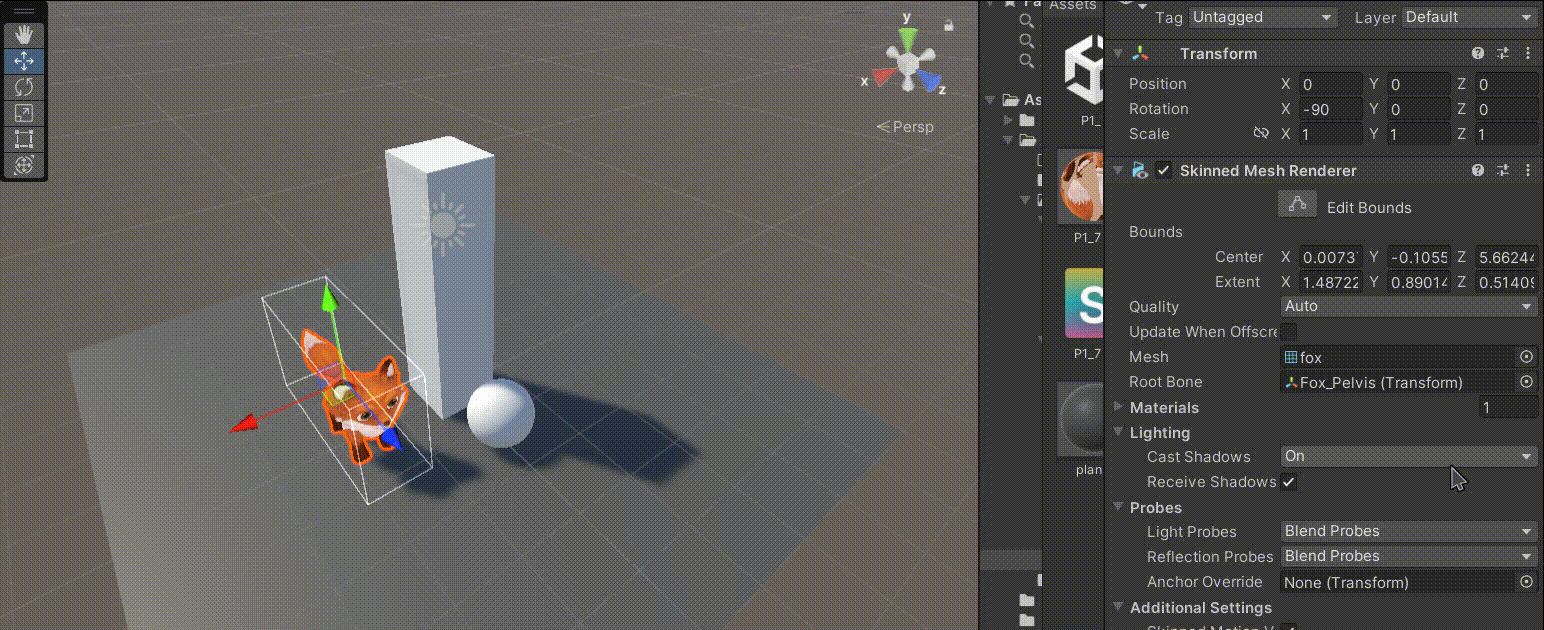The height and width of the screenshot is (630, 1544).
Task: Open Skinned Mesh Renderer presets icon
Action: coord(1502,171)
